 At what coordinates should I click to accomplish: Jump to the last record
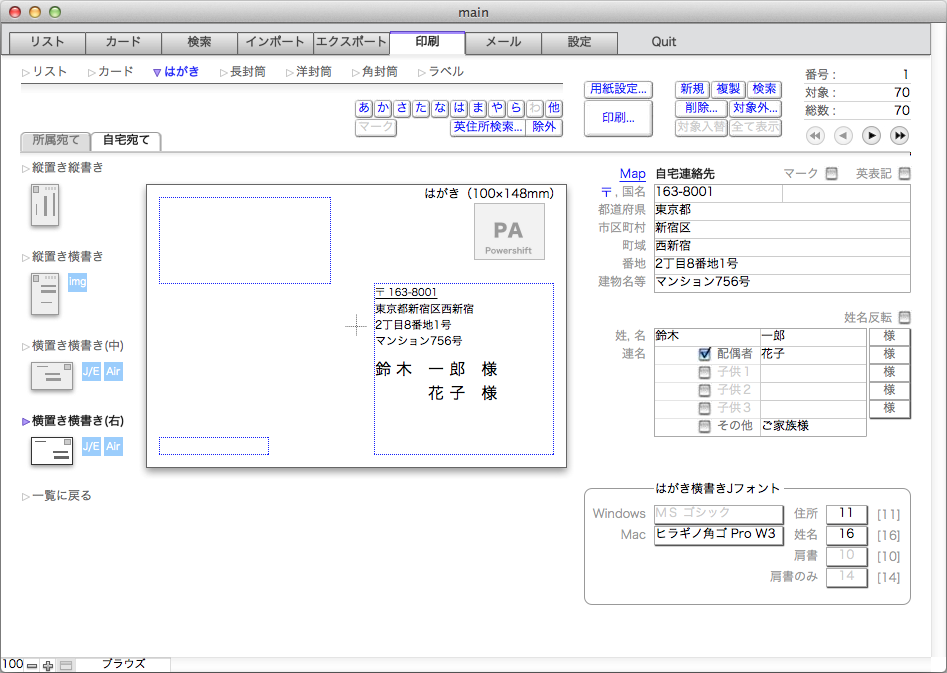(x=899, y=135)
